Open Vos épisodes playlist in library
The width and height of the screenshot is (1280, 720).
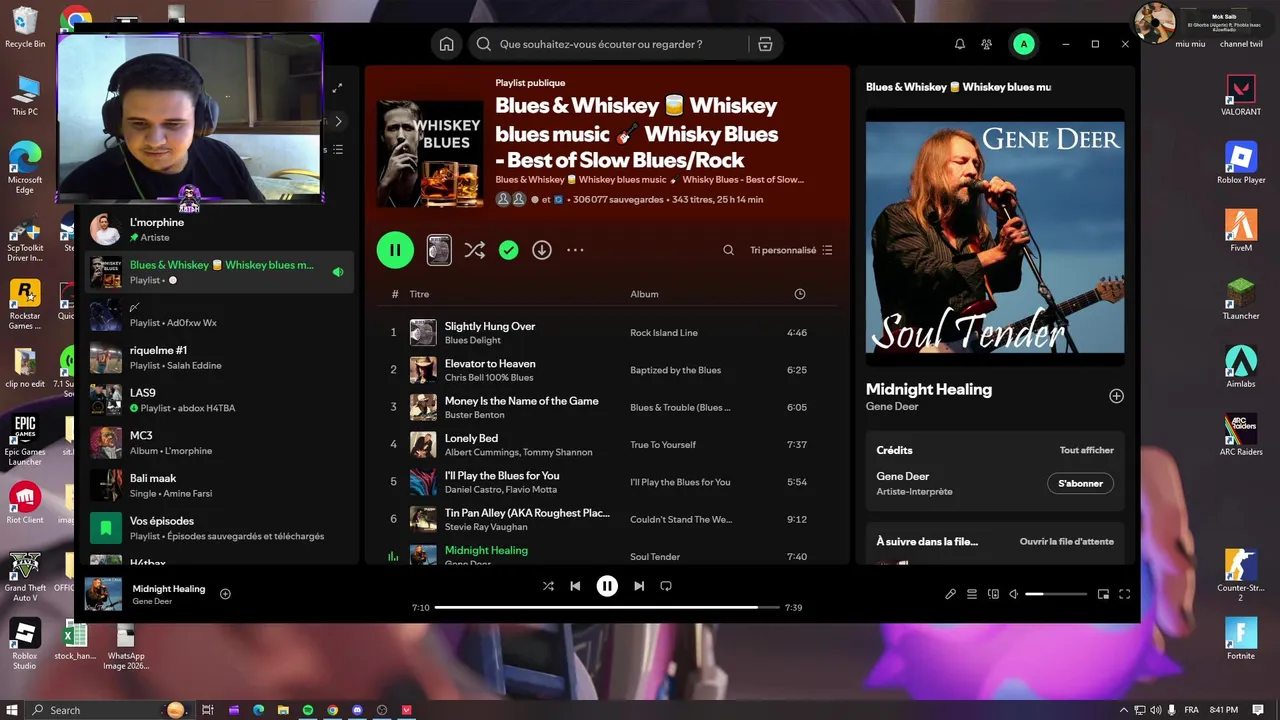click(218, 528)
